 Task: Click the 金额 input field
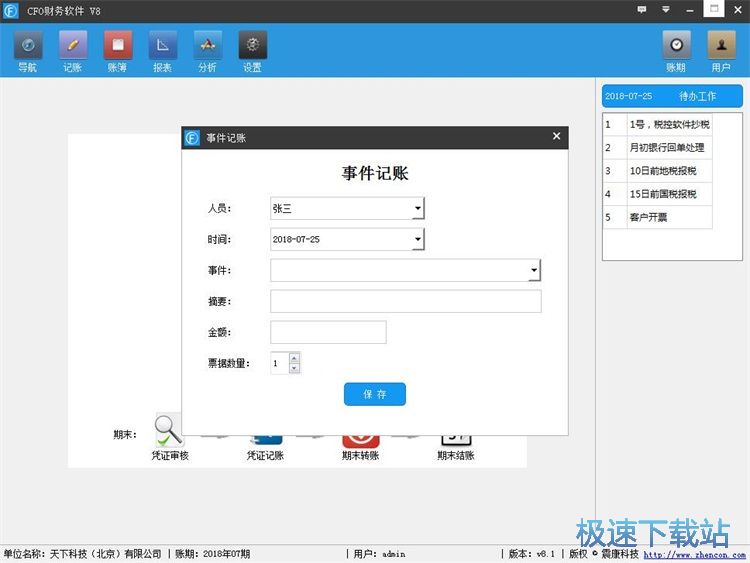coord(328,332)
